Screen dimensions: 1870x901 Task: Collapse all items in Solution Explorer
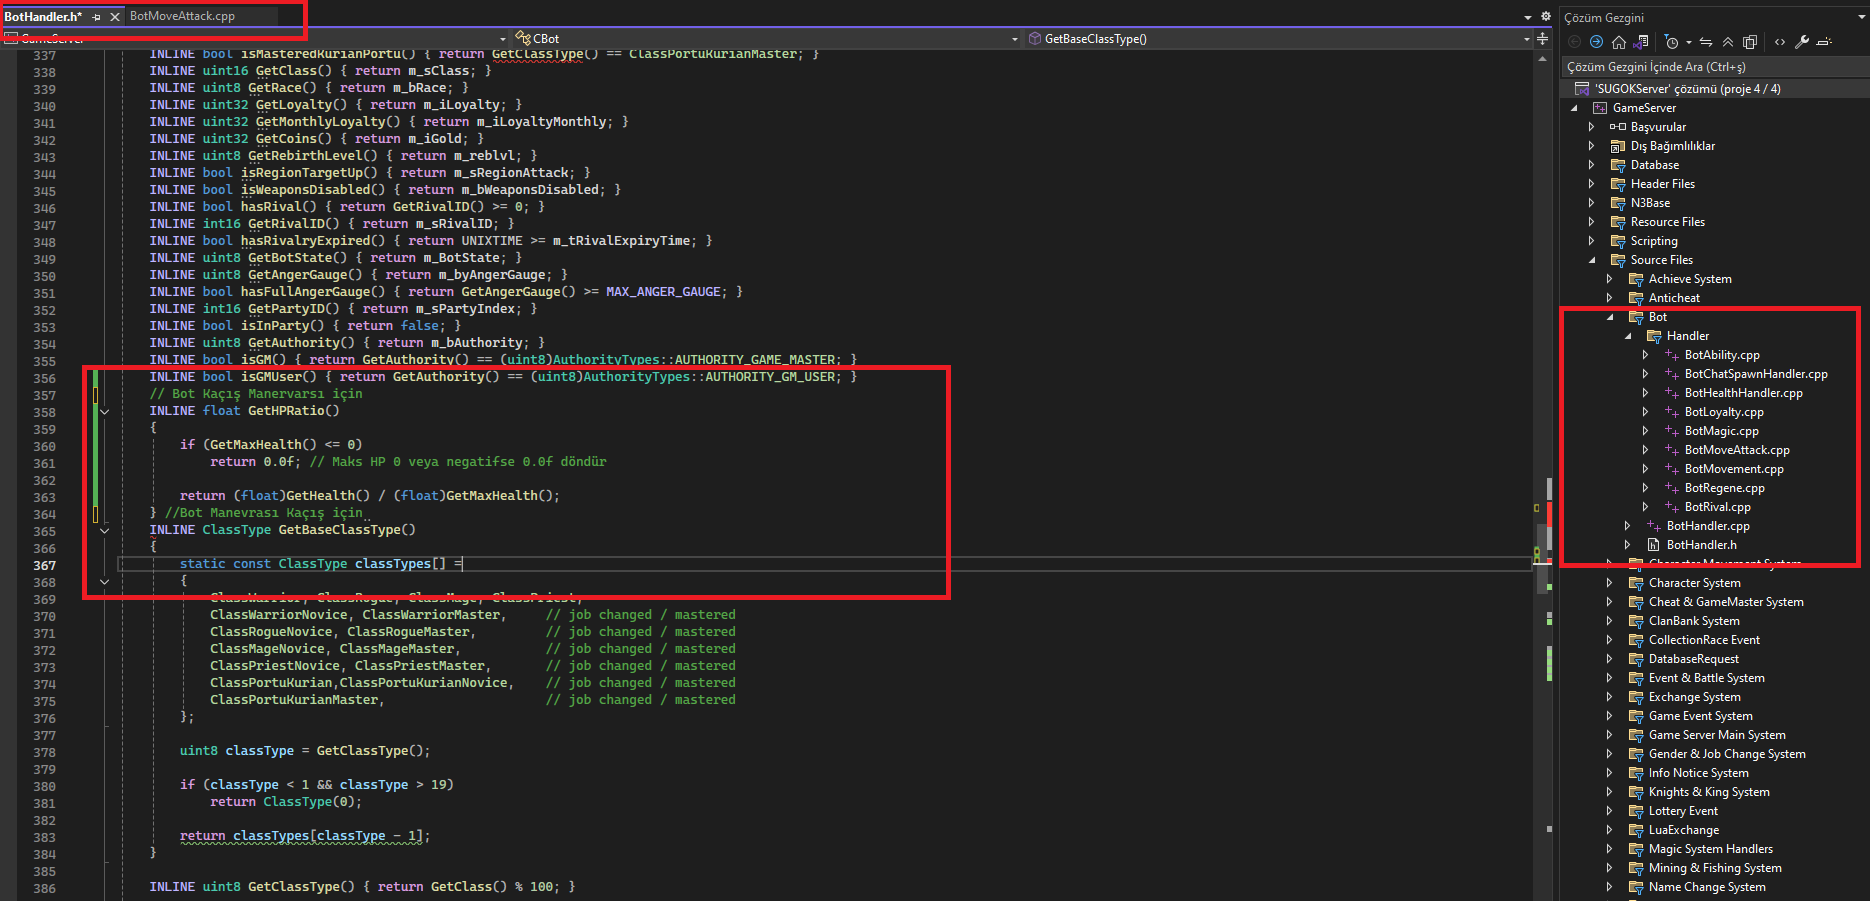click(x=1728, y=42)
